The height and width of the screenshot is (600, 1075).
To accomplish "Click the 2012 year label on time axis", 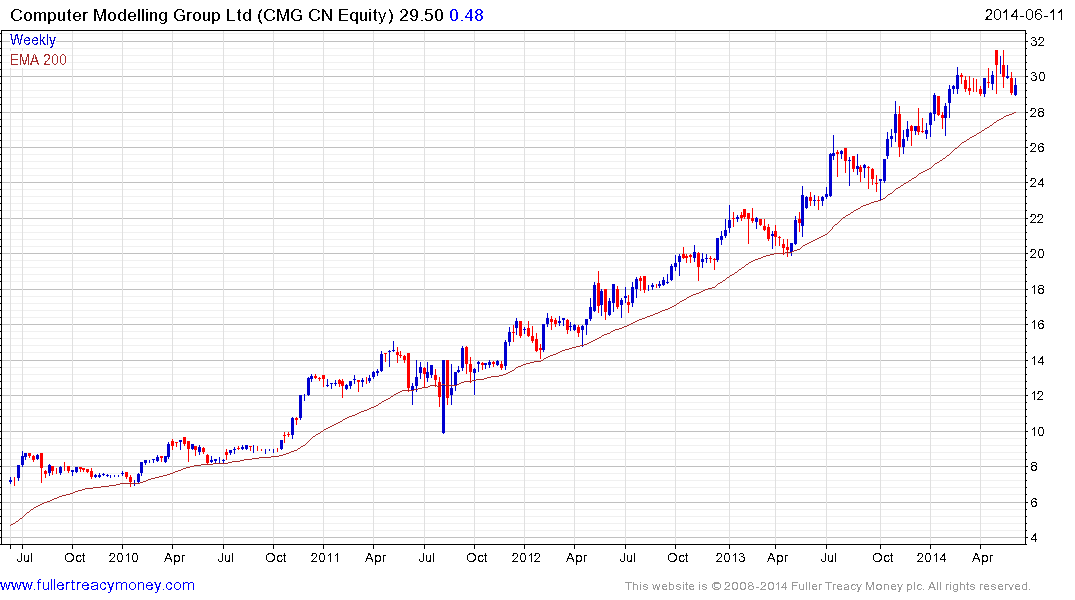I will (x=526, y=557).
